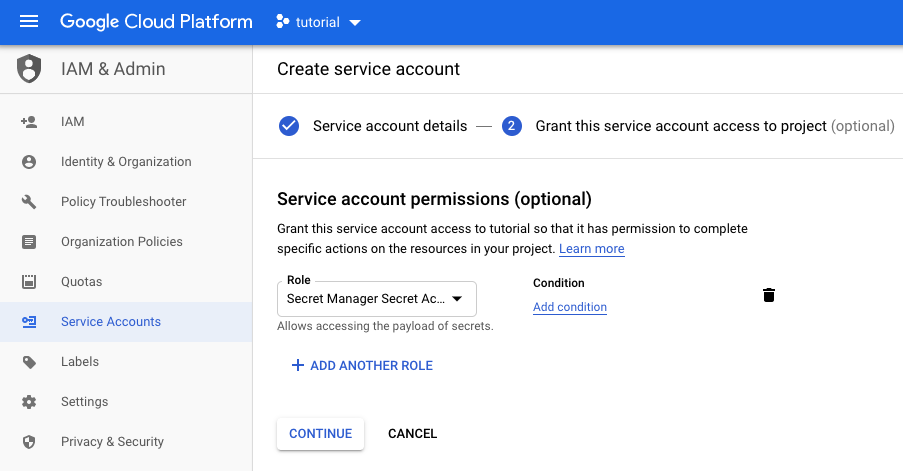Click the Organization Policies document icon

tap(29, 242)
